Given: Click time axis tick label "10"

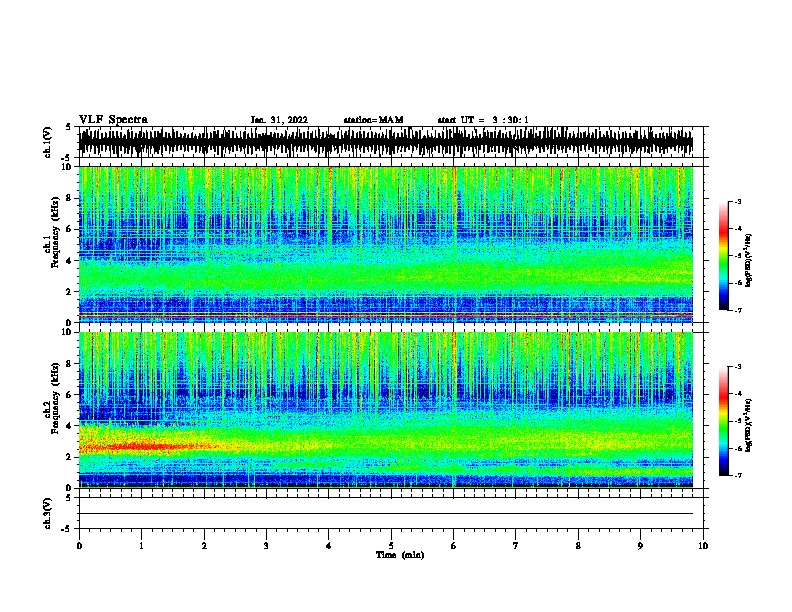Looking at the screenshot, I should click(703, 546).
